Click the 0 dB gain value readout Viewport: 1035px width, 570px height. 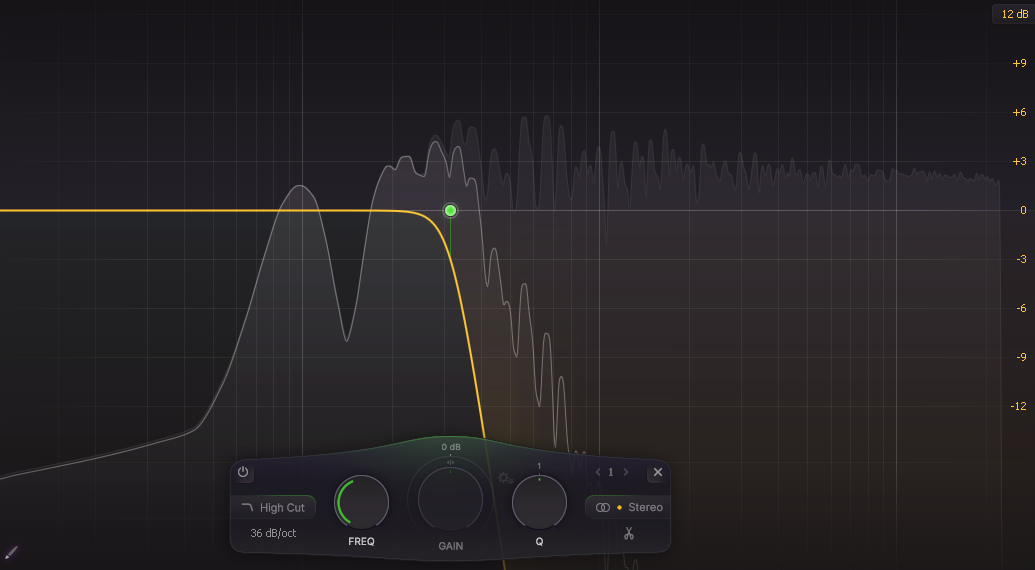(451, 447)
